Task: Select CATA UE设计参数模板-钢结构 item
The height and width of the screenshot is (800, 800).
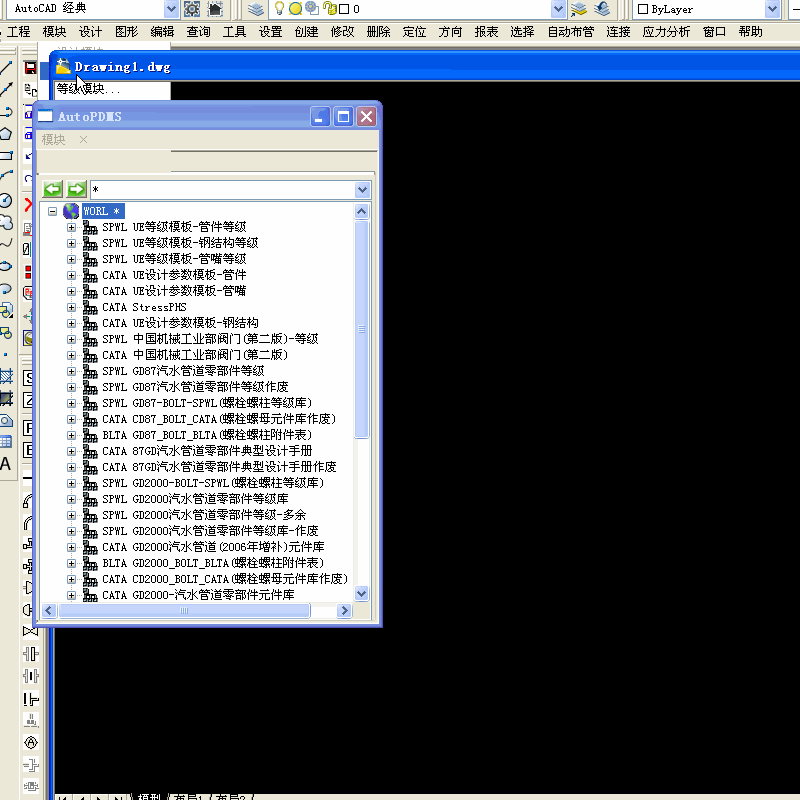Action: coord(180,323)
